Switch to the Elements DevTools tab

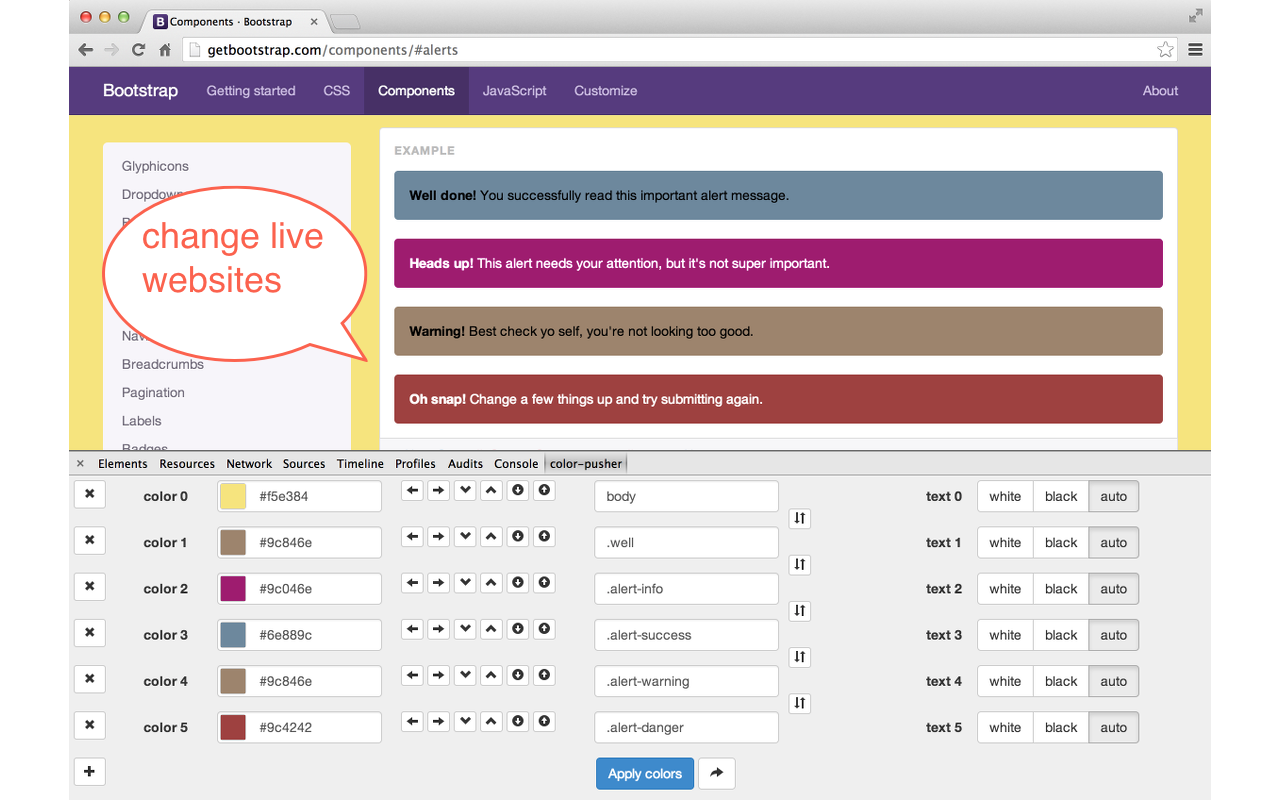[x=122, y=464]
